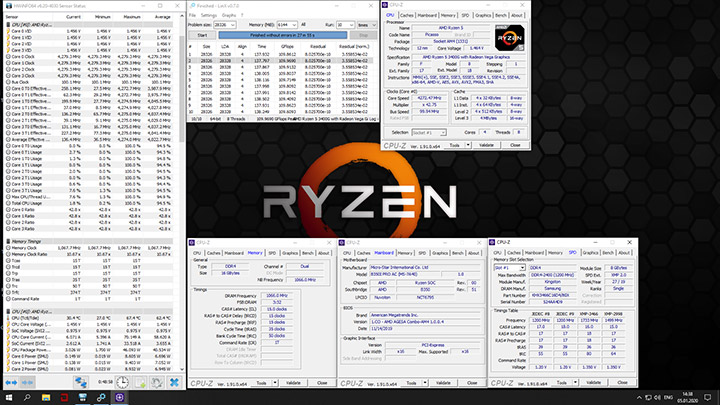Click Close in CPU-Z SPD window
This screenshot has width=720, height=405.
pyautogui.click(x=622, y=382)
